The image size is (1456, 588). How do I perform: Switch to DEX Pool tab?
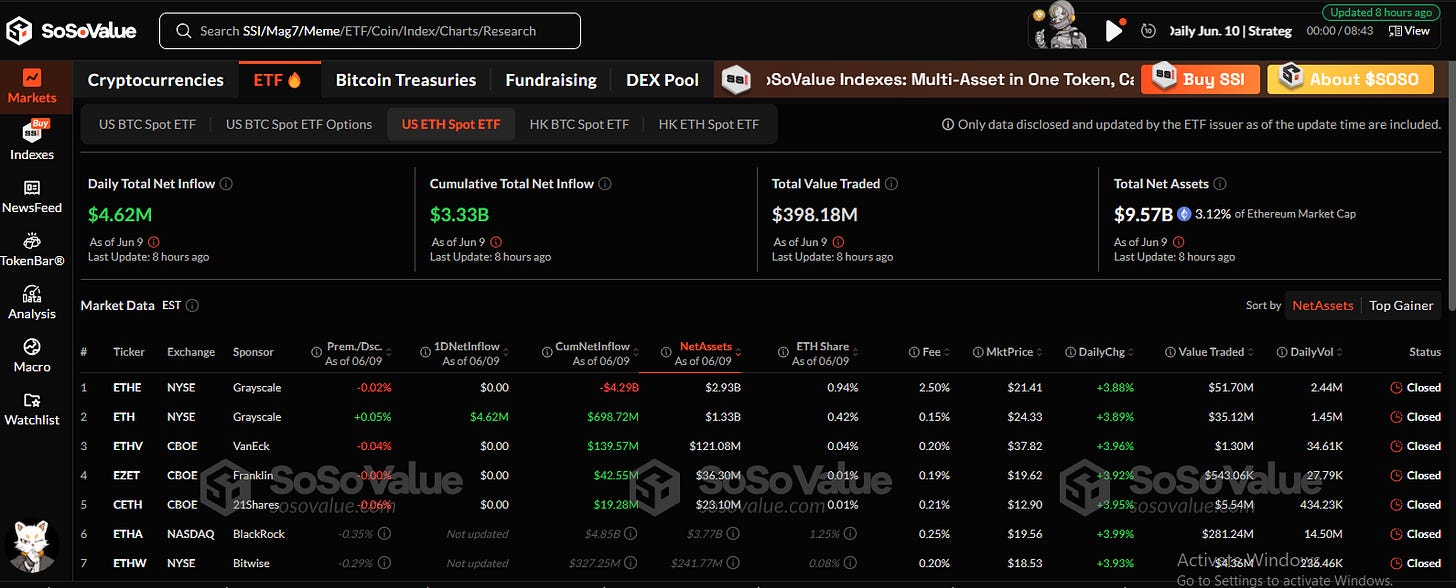click(x=662, y=80)
